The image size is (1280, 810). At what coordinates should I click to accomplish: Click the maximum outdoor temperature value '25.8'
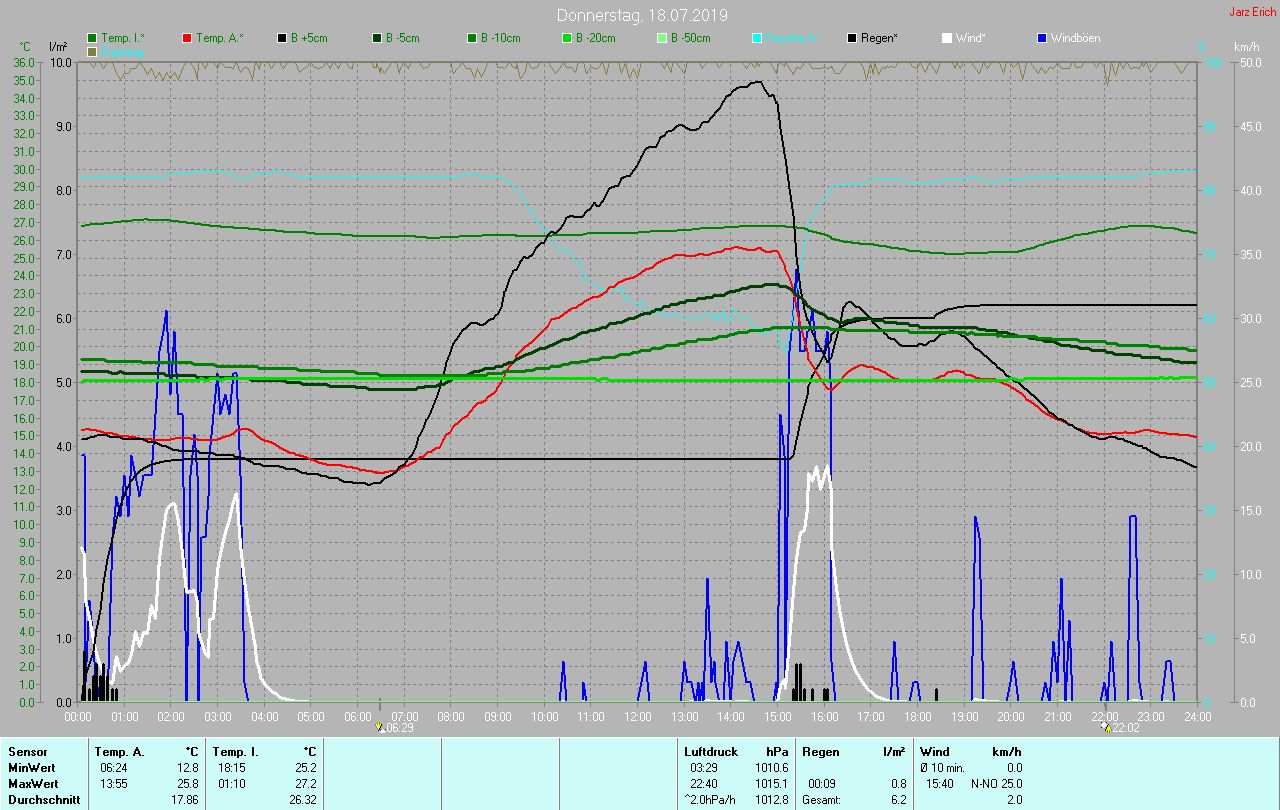[x=187, y=784]
